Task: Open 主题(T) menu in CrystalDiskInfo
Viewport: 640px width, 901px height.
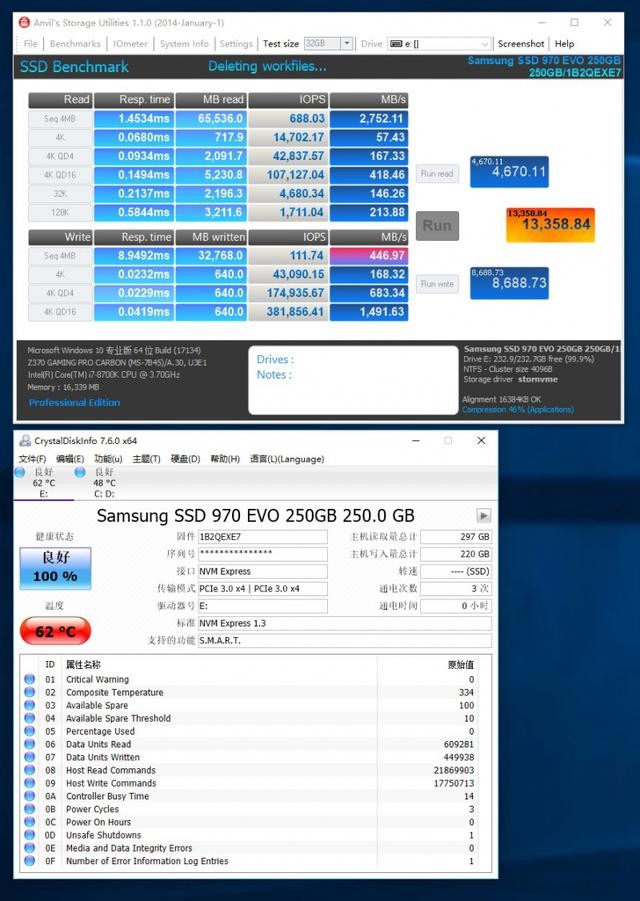Action: (x=146, y=459)
